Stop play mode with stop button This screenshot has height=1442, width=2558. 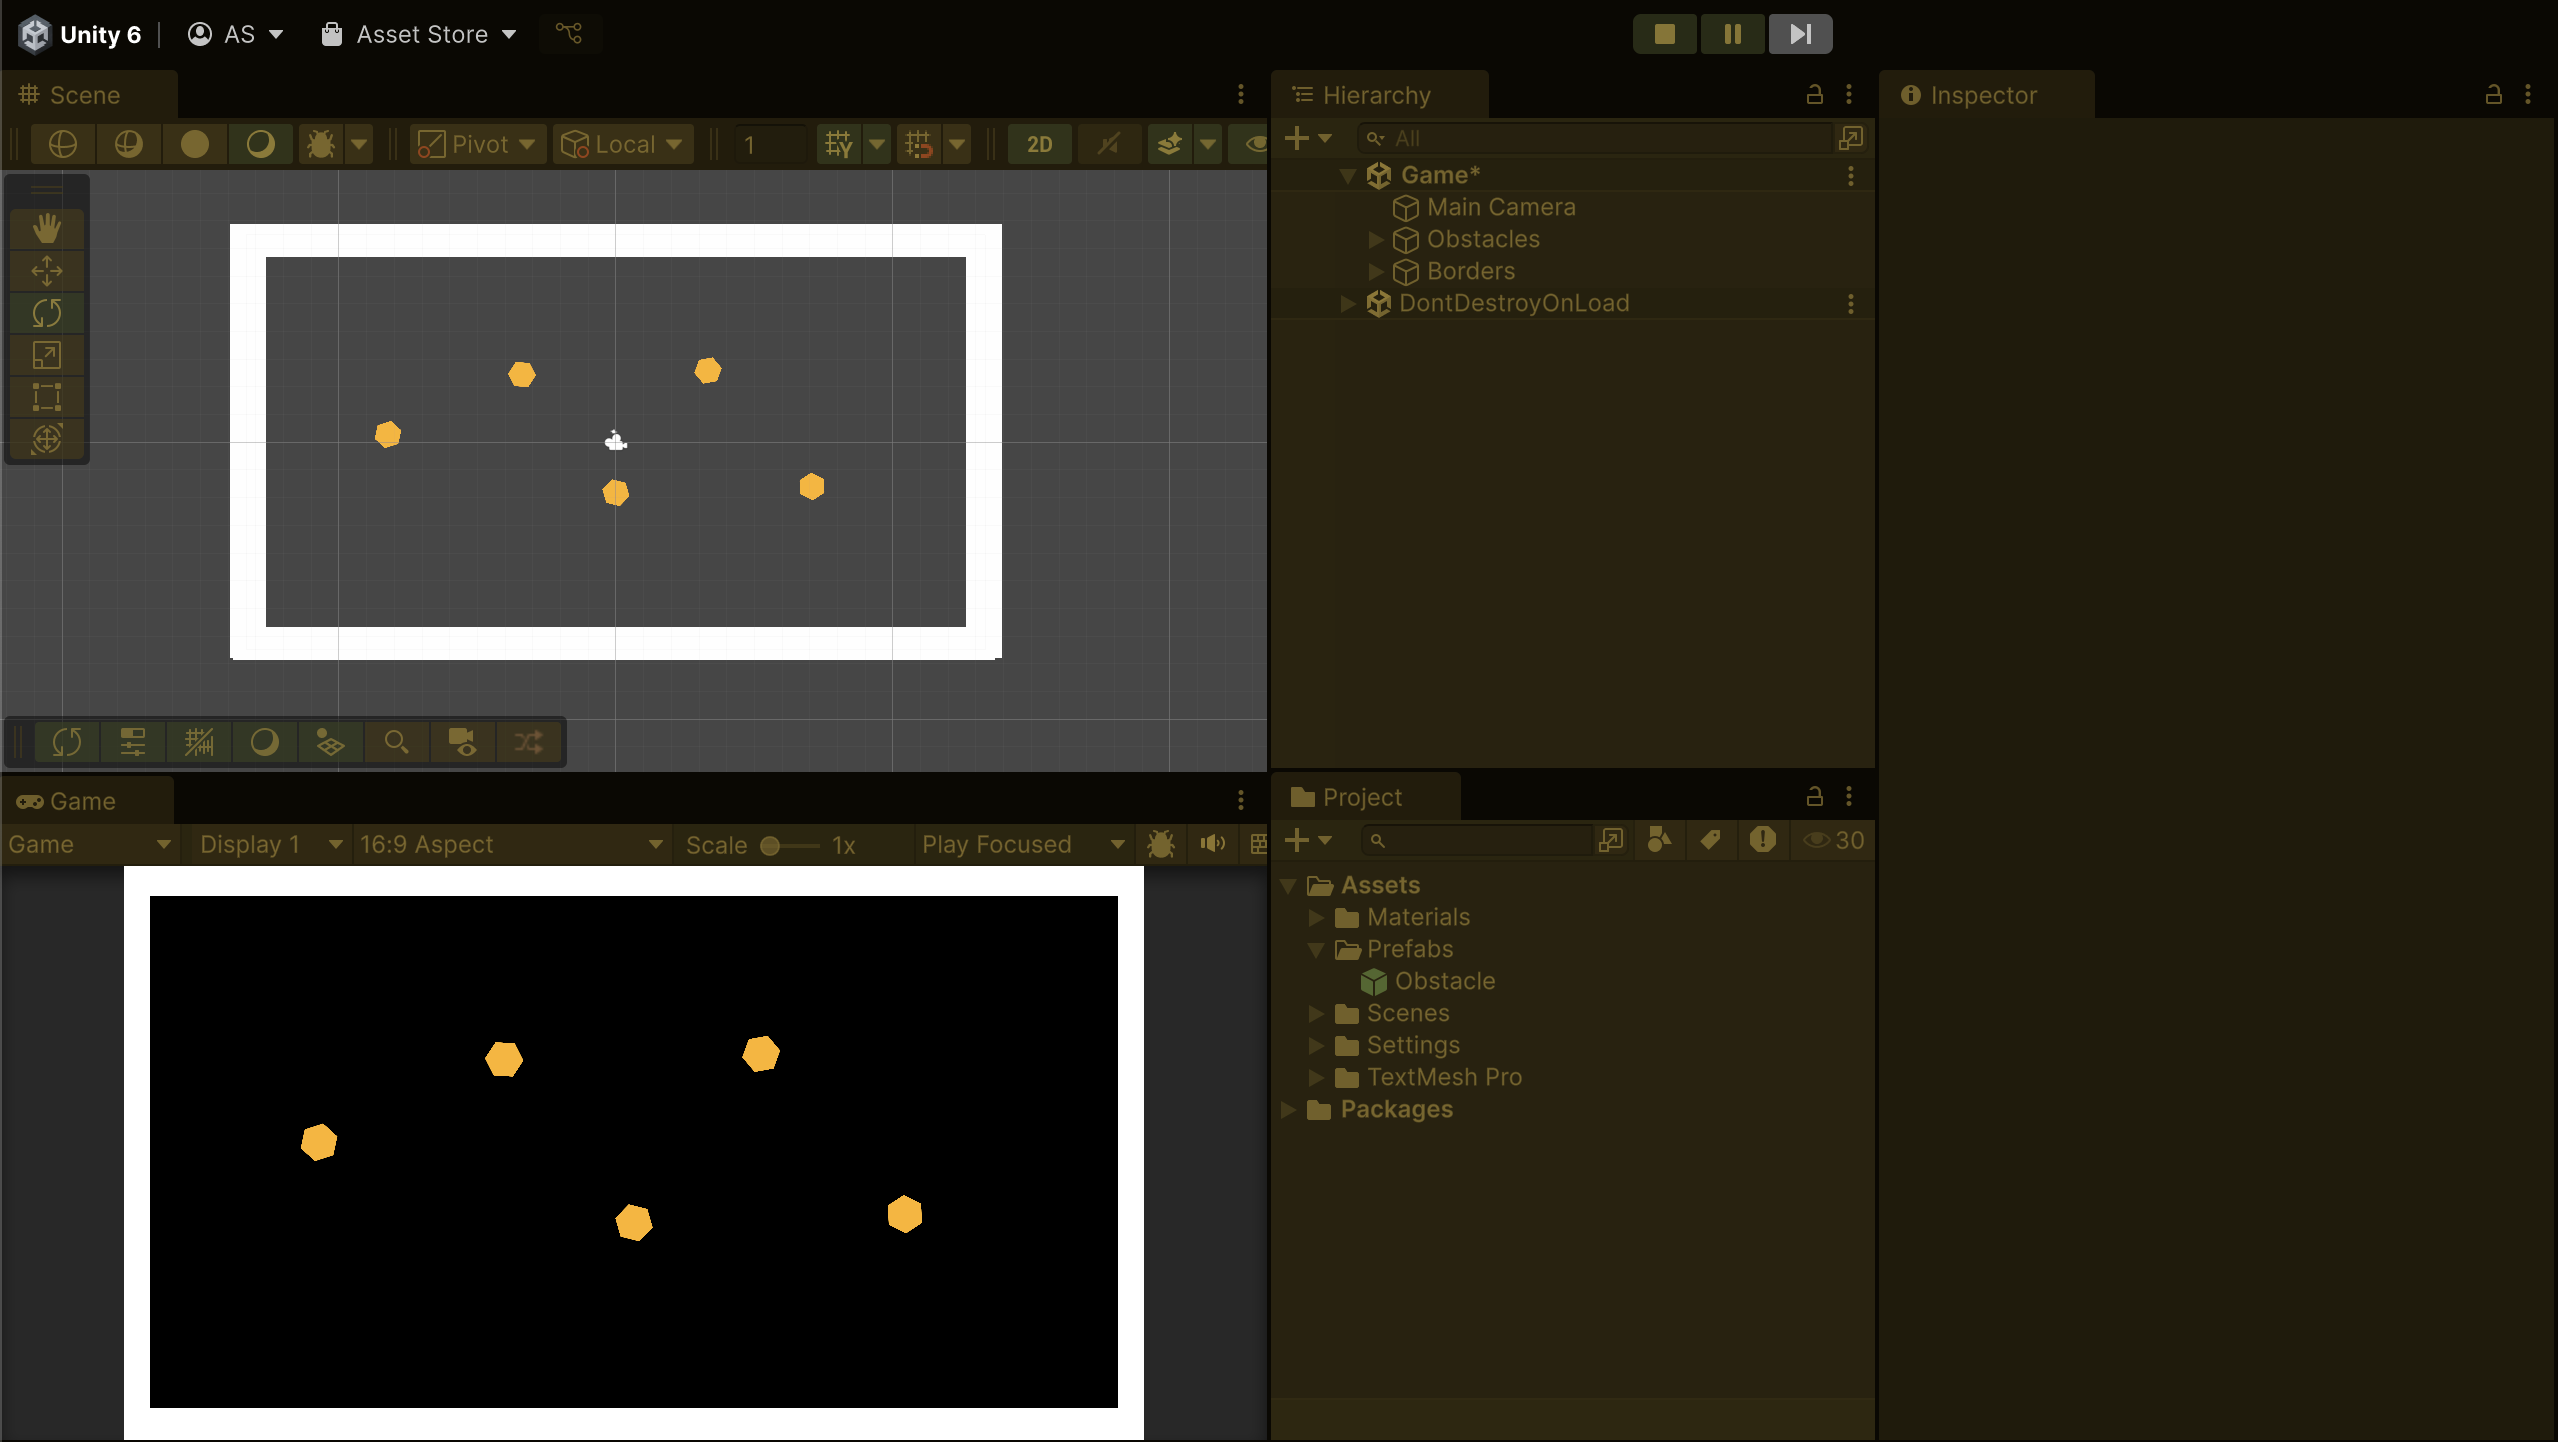[1664, 34]
